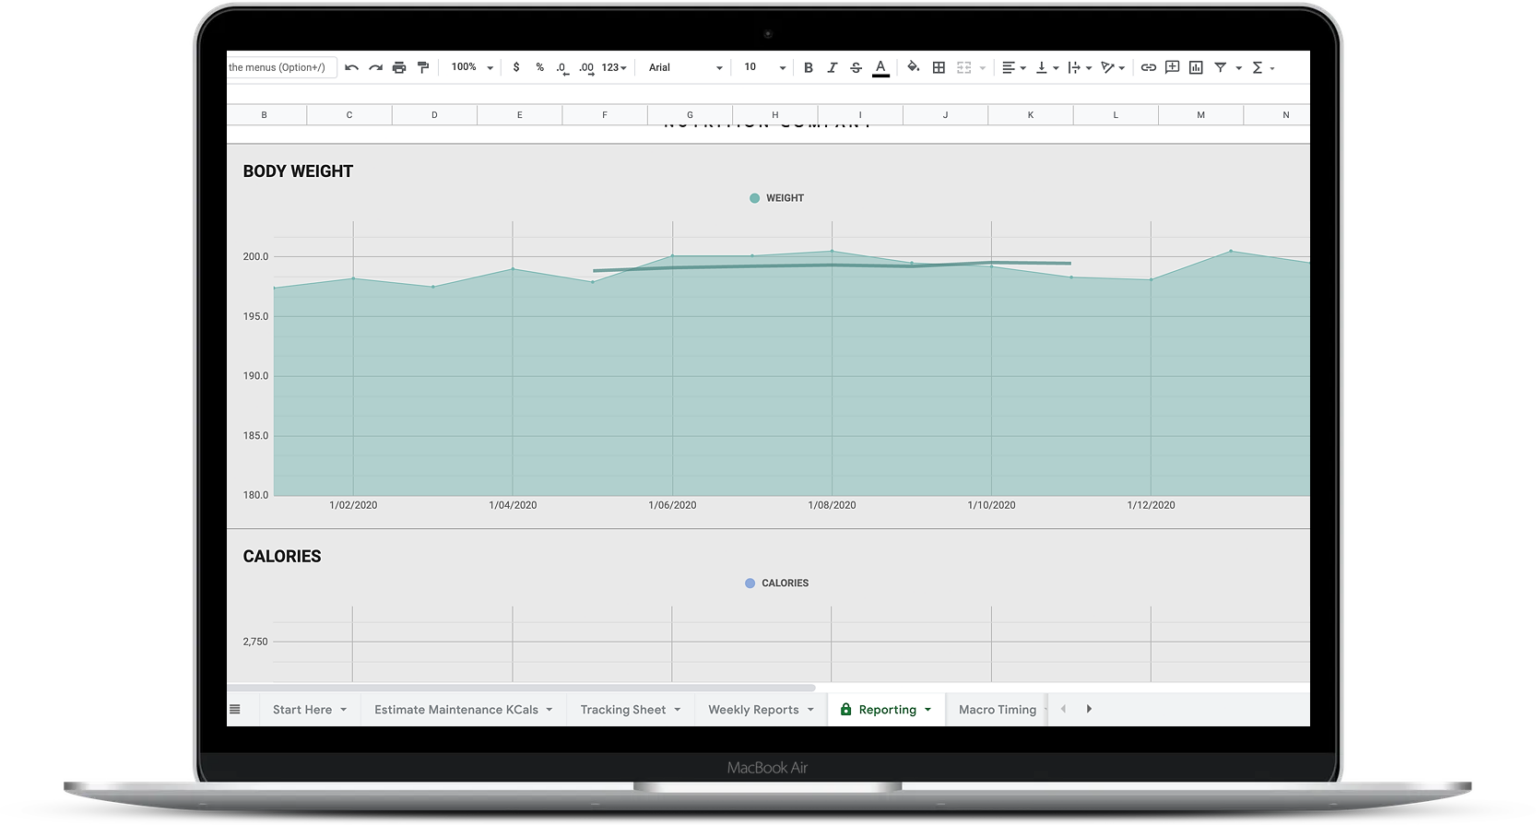Select the Paint format tool
This screenshot has width=1536, height=825.
point(423,66)
